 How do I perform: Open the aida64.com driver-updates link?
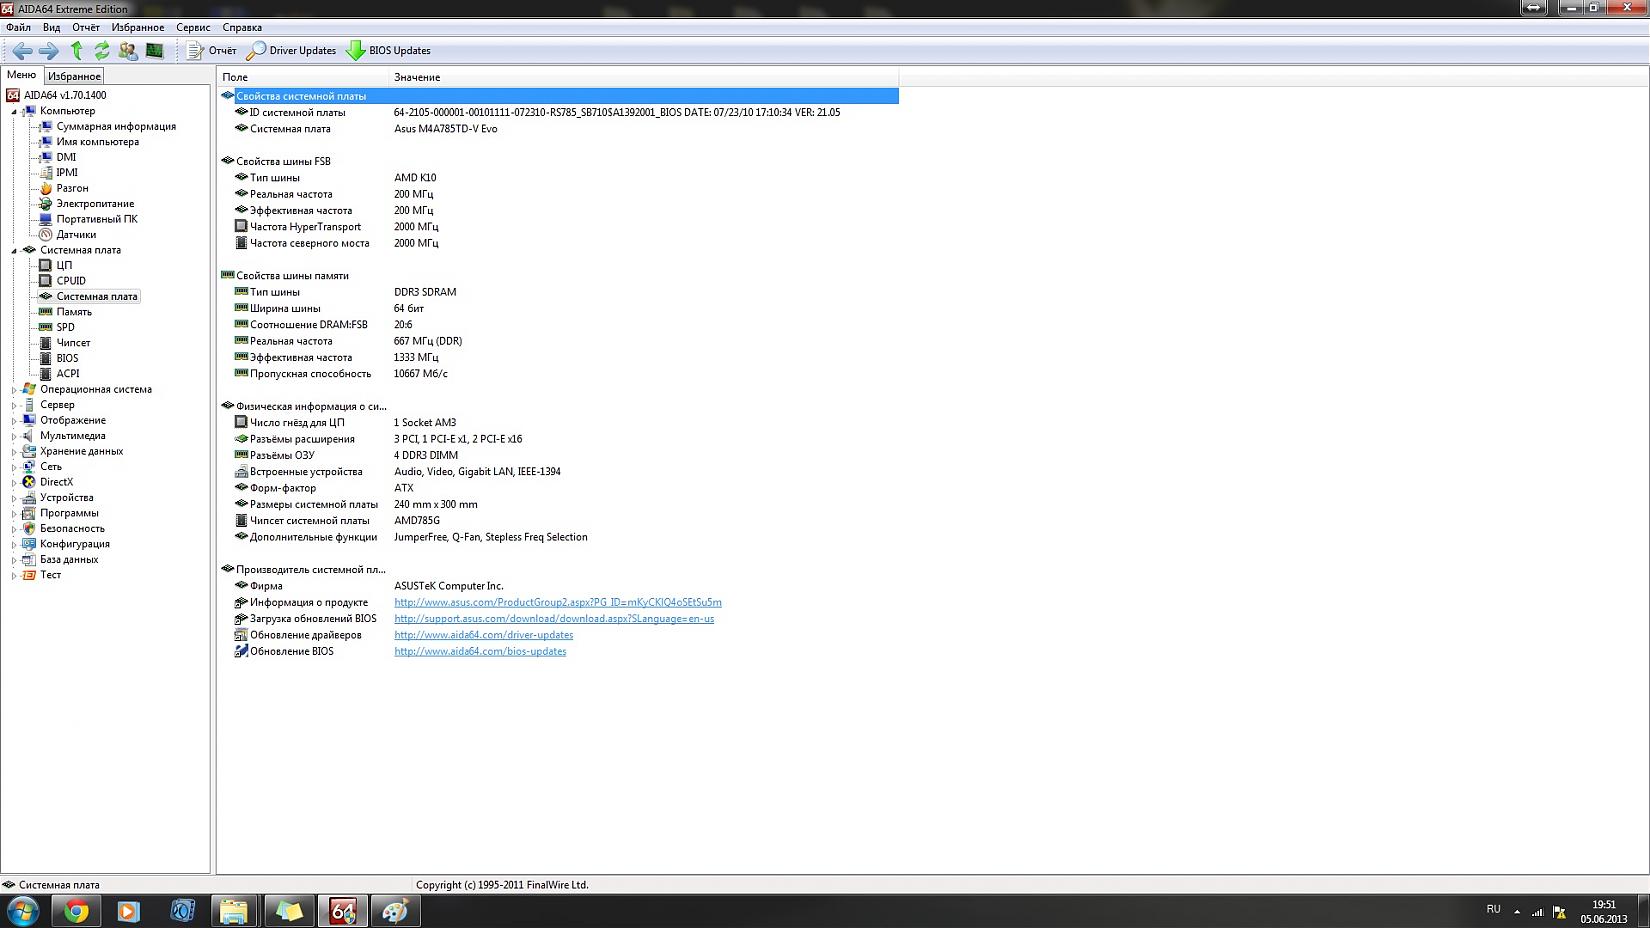[484, 635]
